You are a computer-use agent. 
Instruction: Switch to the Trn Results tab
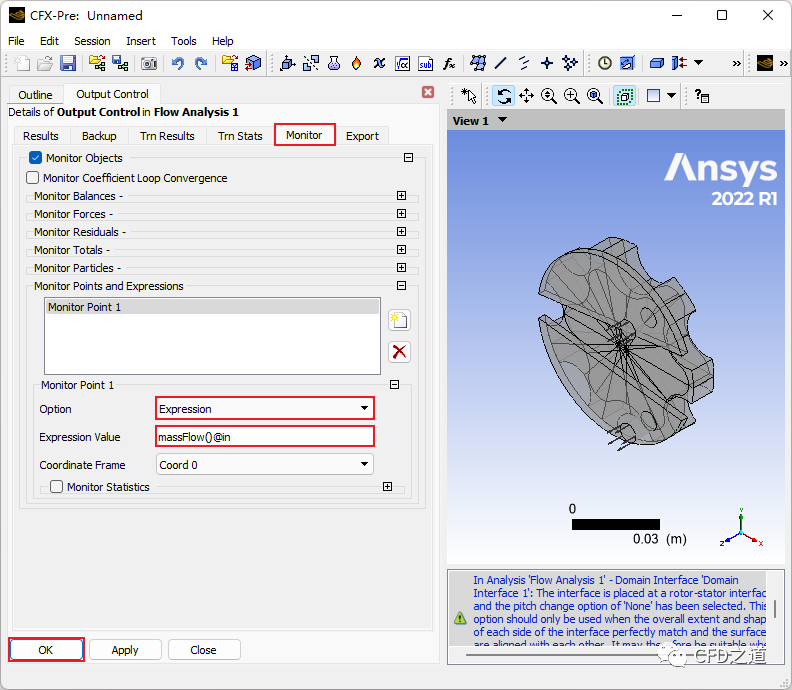[167, 136]
